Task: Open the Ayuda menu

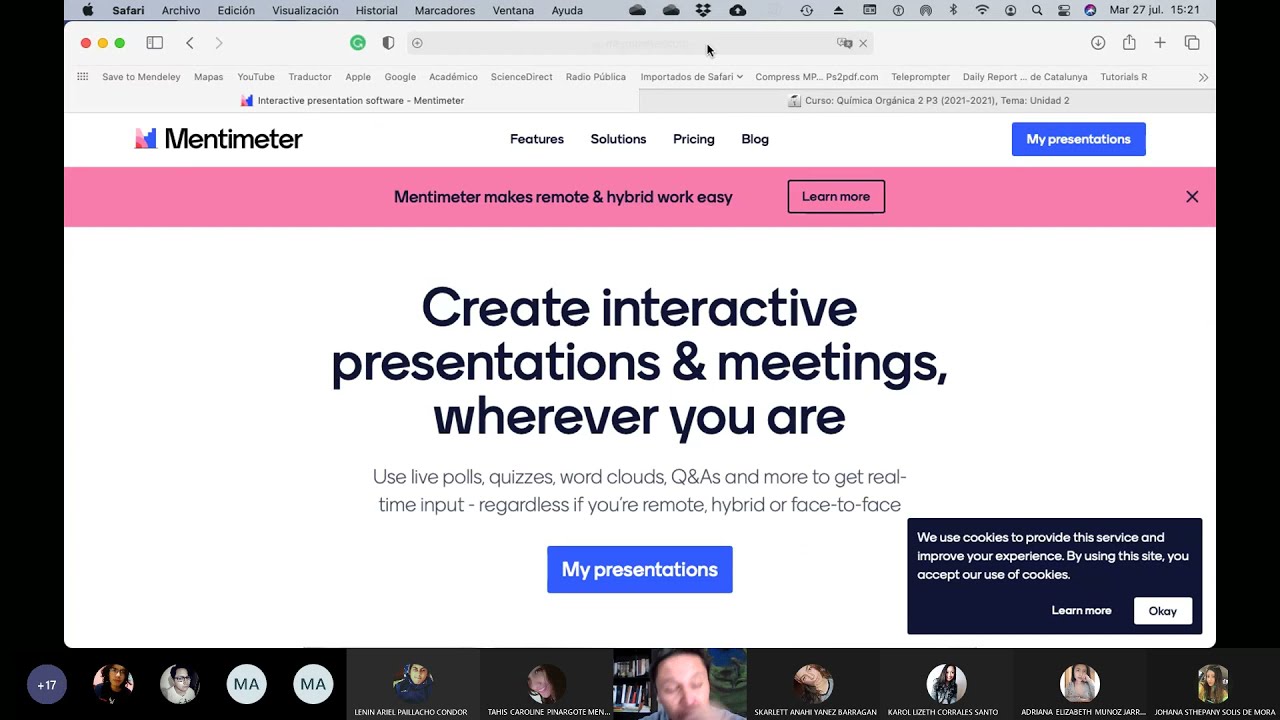Action: 567,10
